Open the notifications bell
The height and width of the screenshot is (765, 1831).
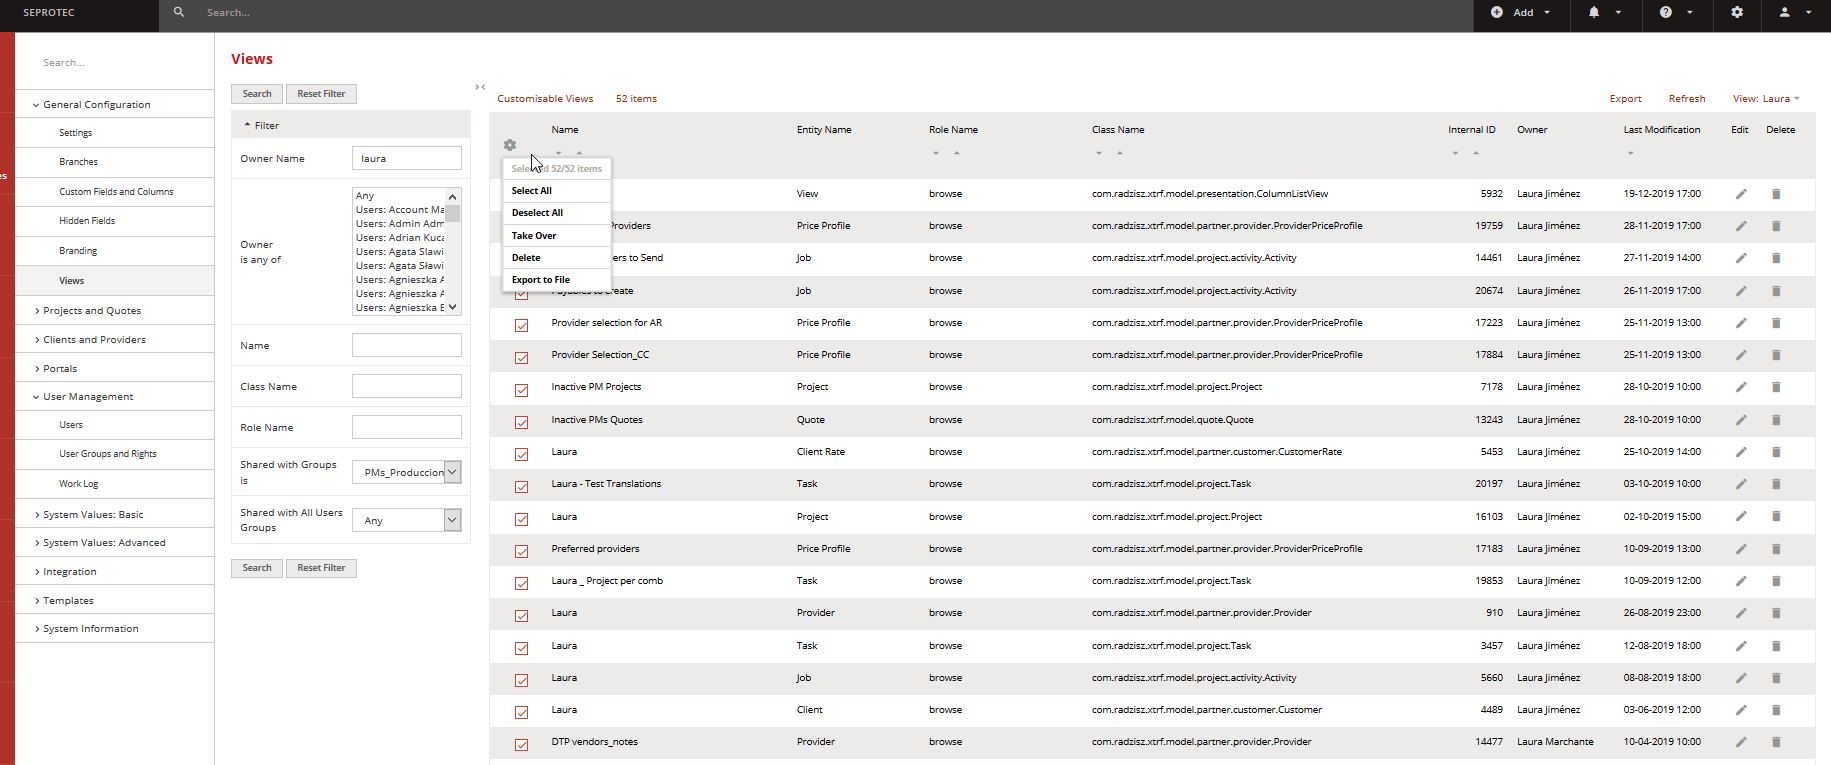tap(1594, 12)
